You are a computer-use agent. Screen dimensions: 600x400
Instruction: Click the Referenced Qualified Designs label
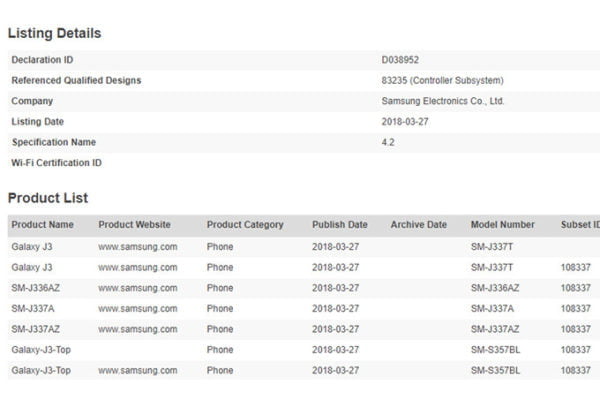[76, 80]
